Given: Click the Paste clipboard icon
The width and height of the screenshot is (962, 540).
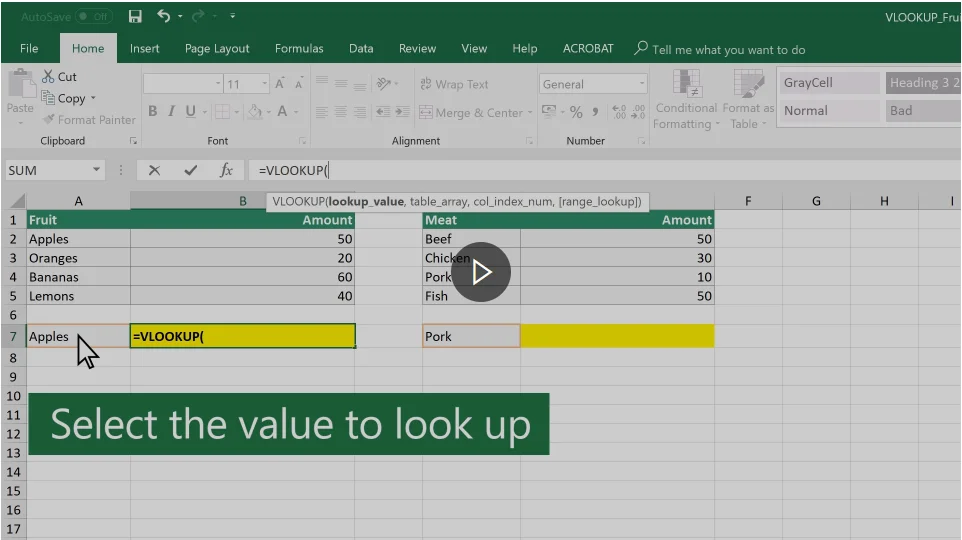Looking at the screenshot, I should 21,83.
